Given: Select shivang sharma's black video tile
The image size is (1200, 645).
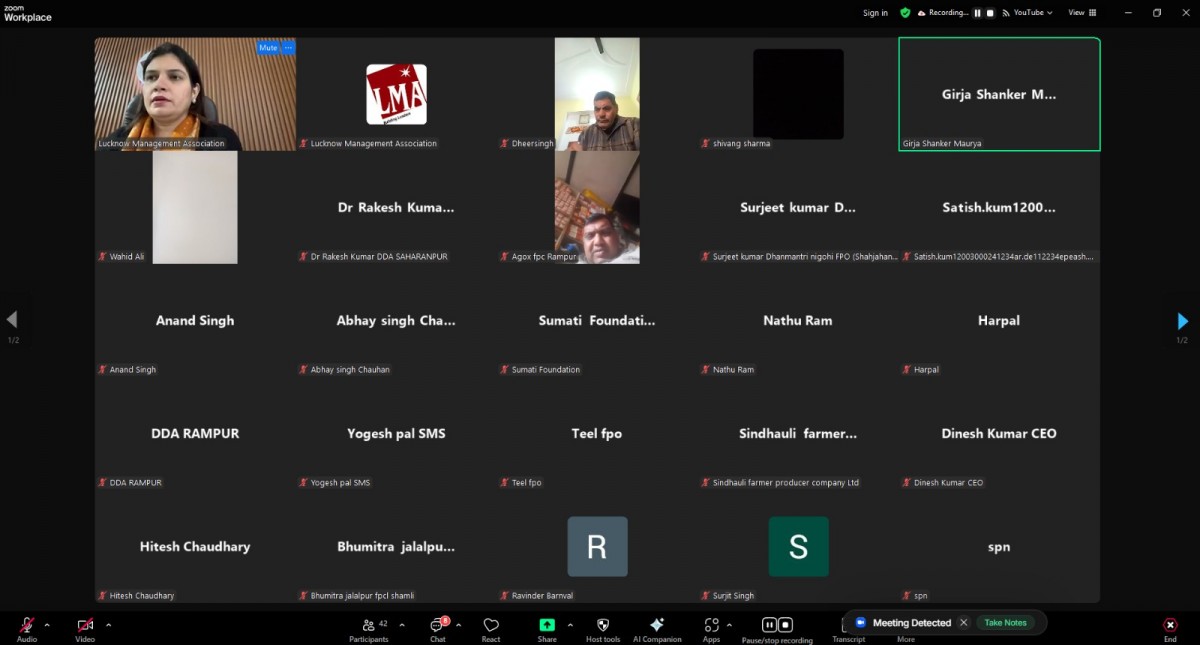Looking at the screenshot, I should pos(798,94).
